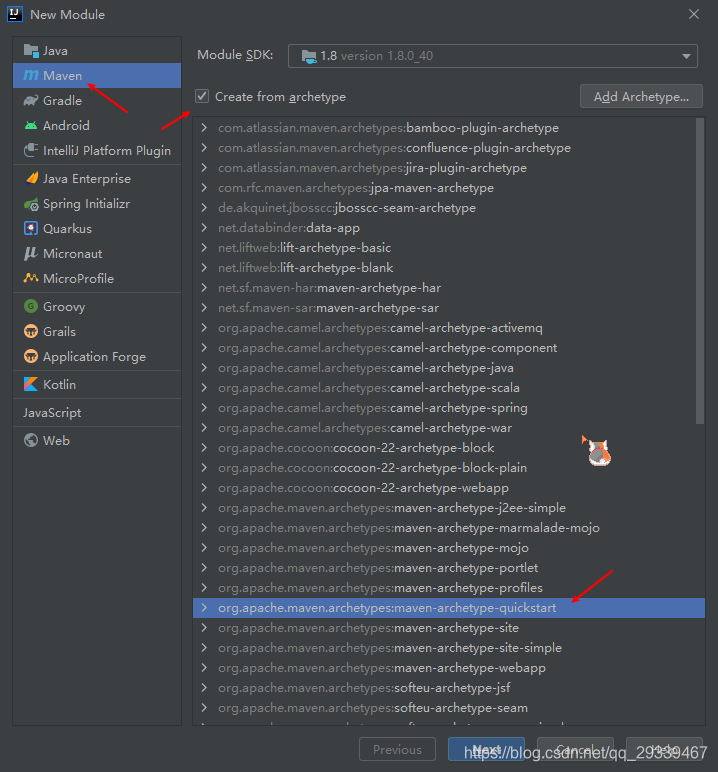Screen dimensions: 718x772
Task: Select maven-archetype-sar row
Action: tap(449, 308)
